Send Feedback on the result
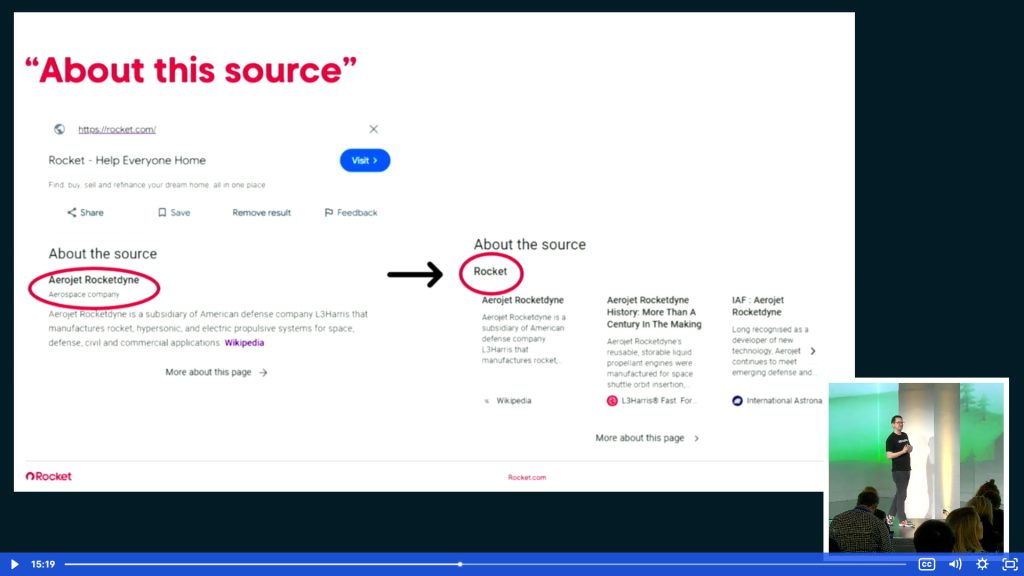The image size is (1024, 576). point(351,213)
